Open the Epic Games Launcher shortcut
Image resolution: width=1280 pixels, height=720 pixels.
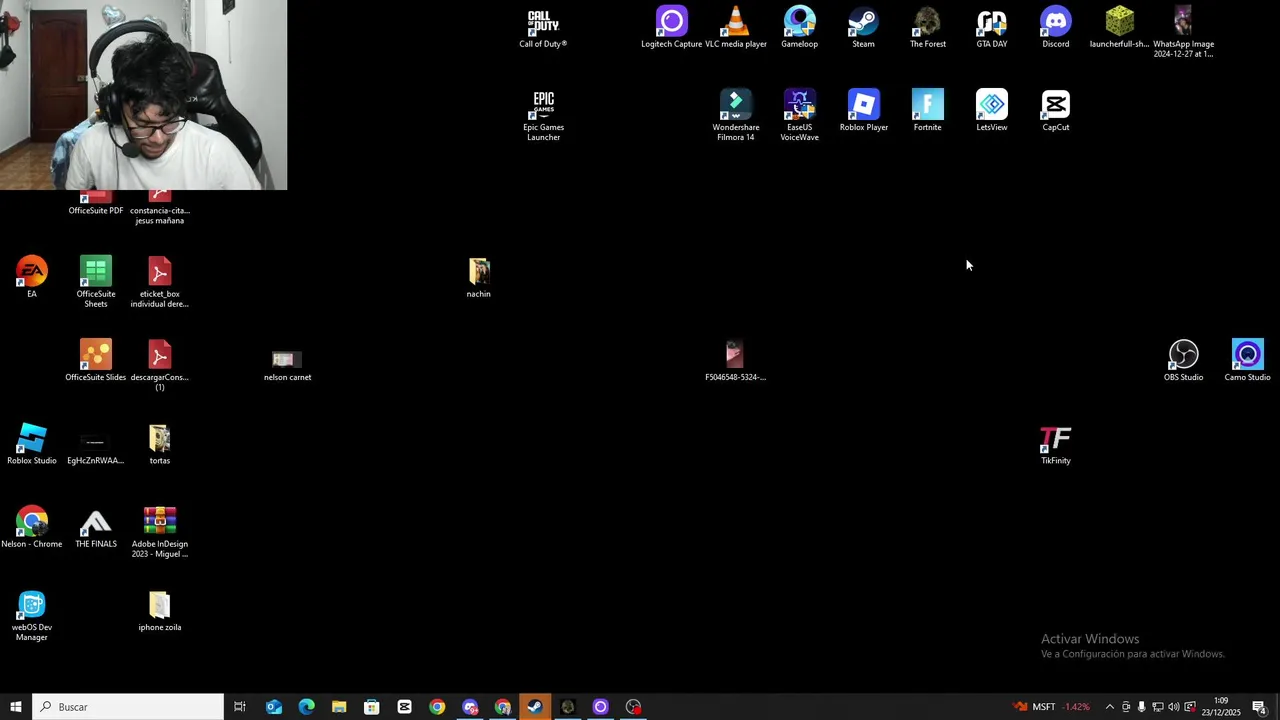coord(543,115)
